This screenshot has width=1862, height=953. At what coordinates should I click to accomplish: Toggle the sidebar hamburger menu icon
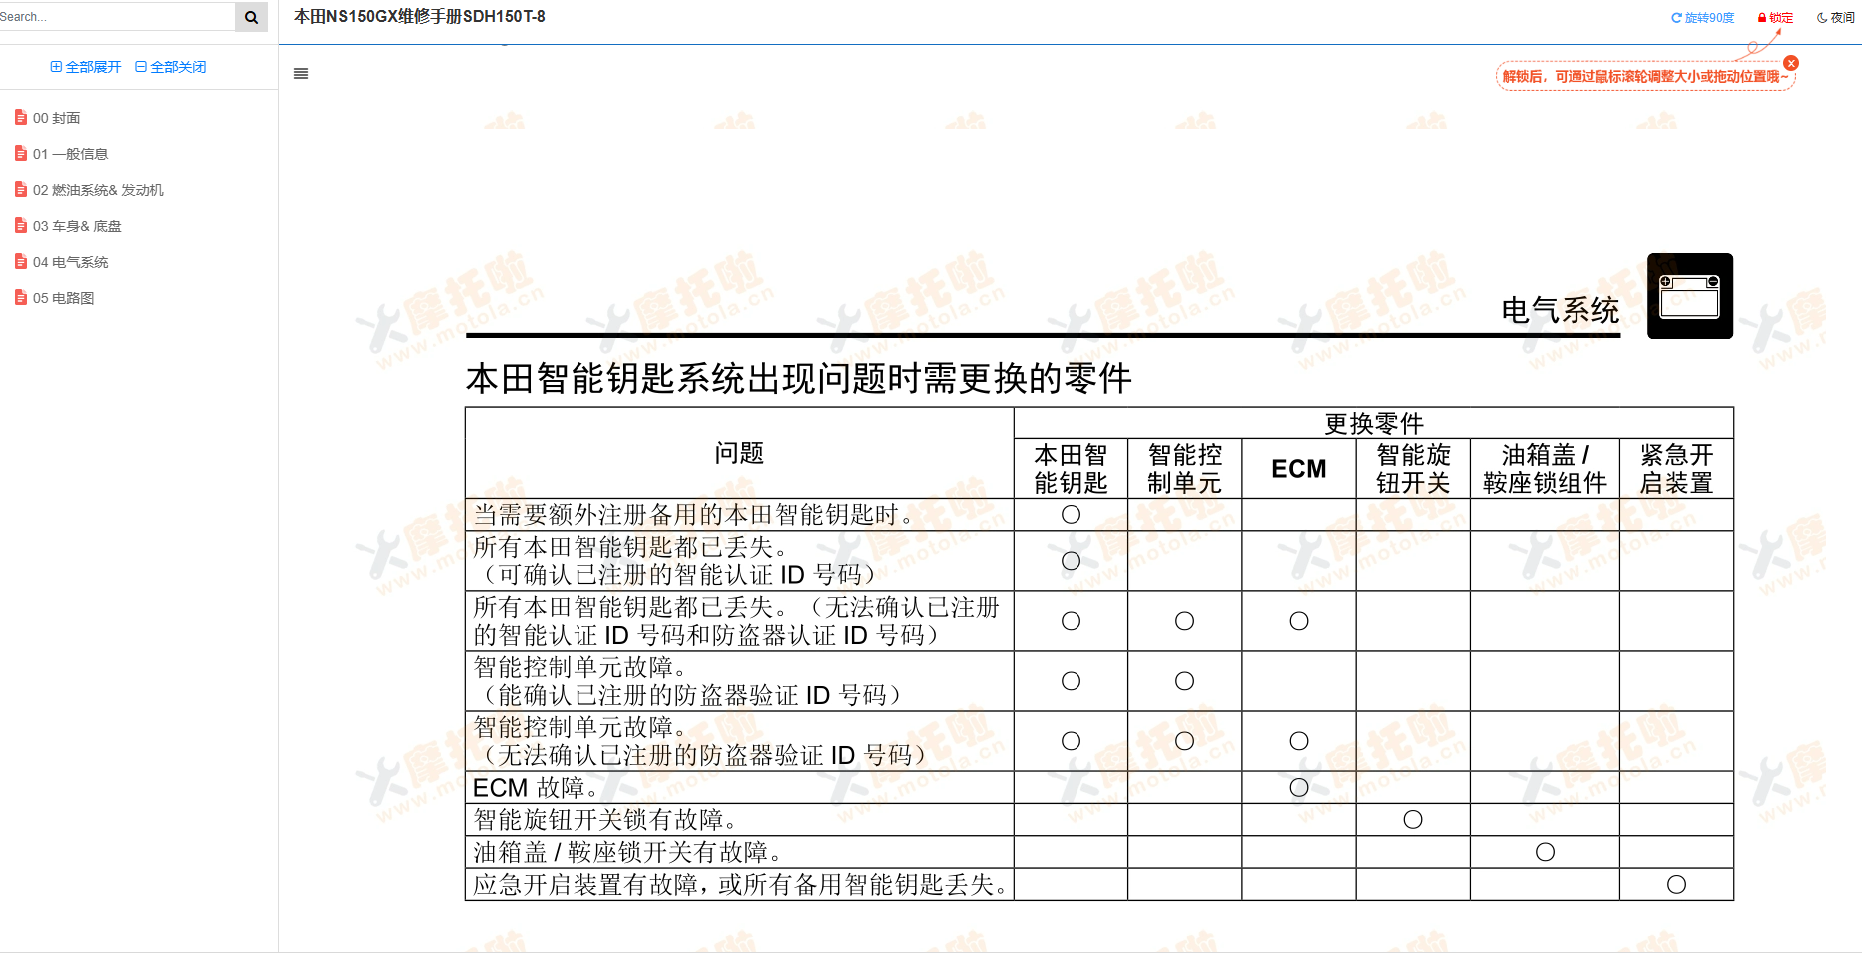(x=301, y=73)
